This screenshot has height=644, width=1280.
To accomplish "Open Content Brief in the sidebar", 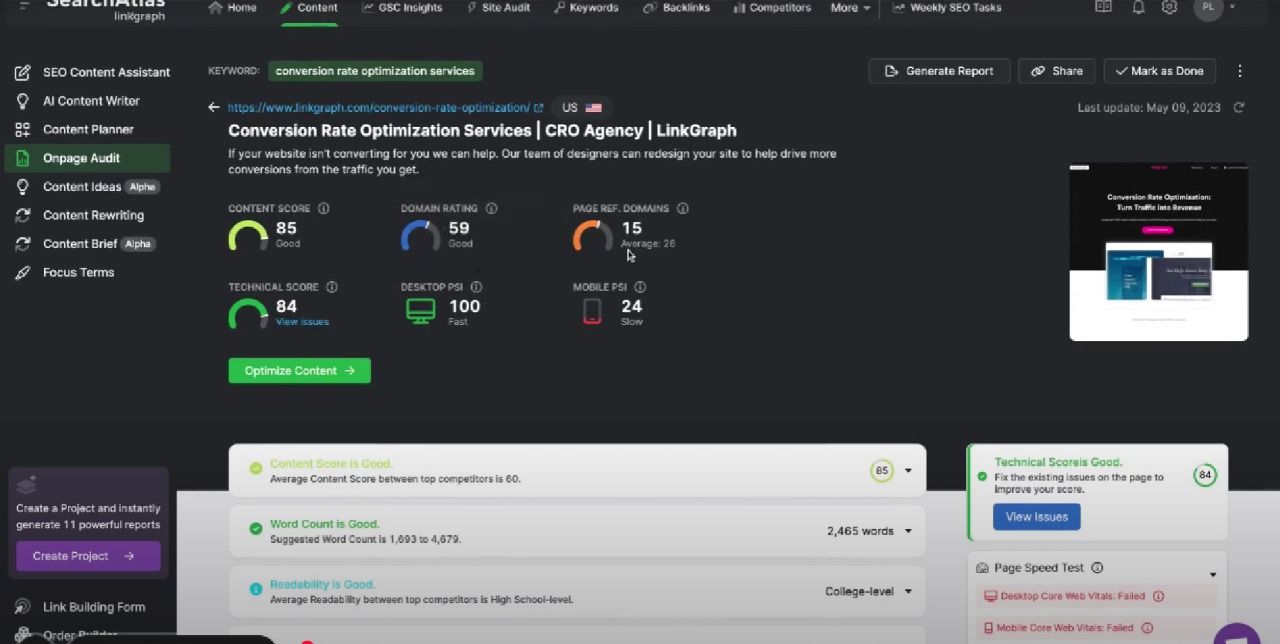I will click(x=87, y=244).
